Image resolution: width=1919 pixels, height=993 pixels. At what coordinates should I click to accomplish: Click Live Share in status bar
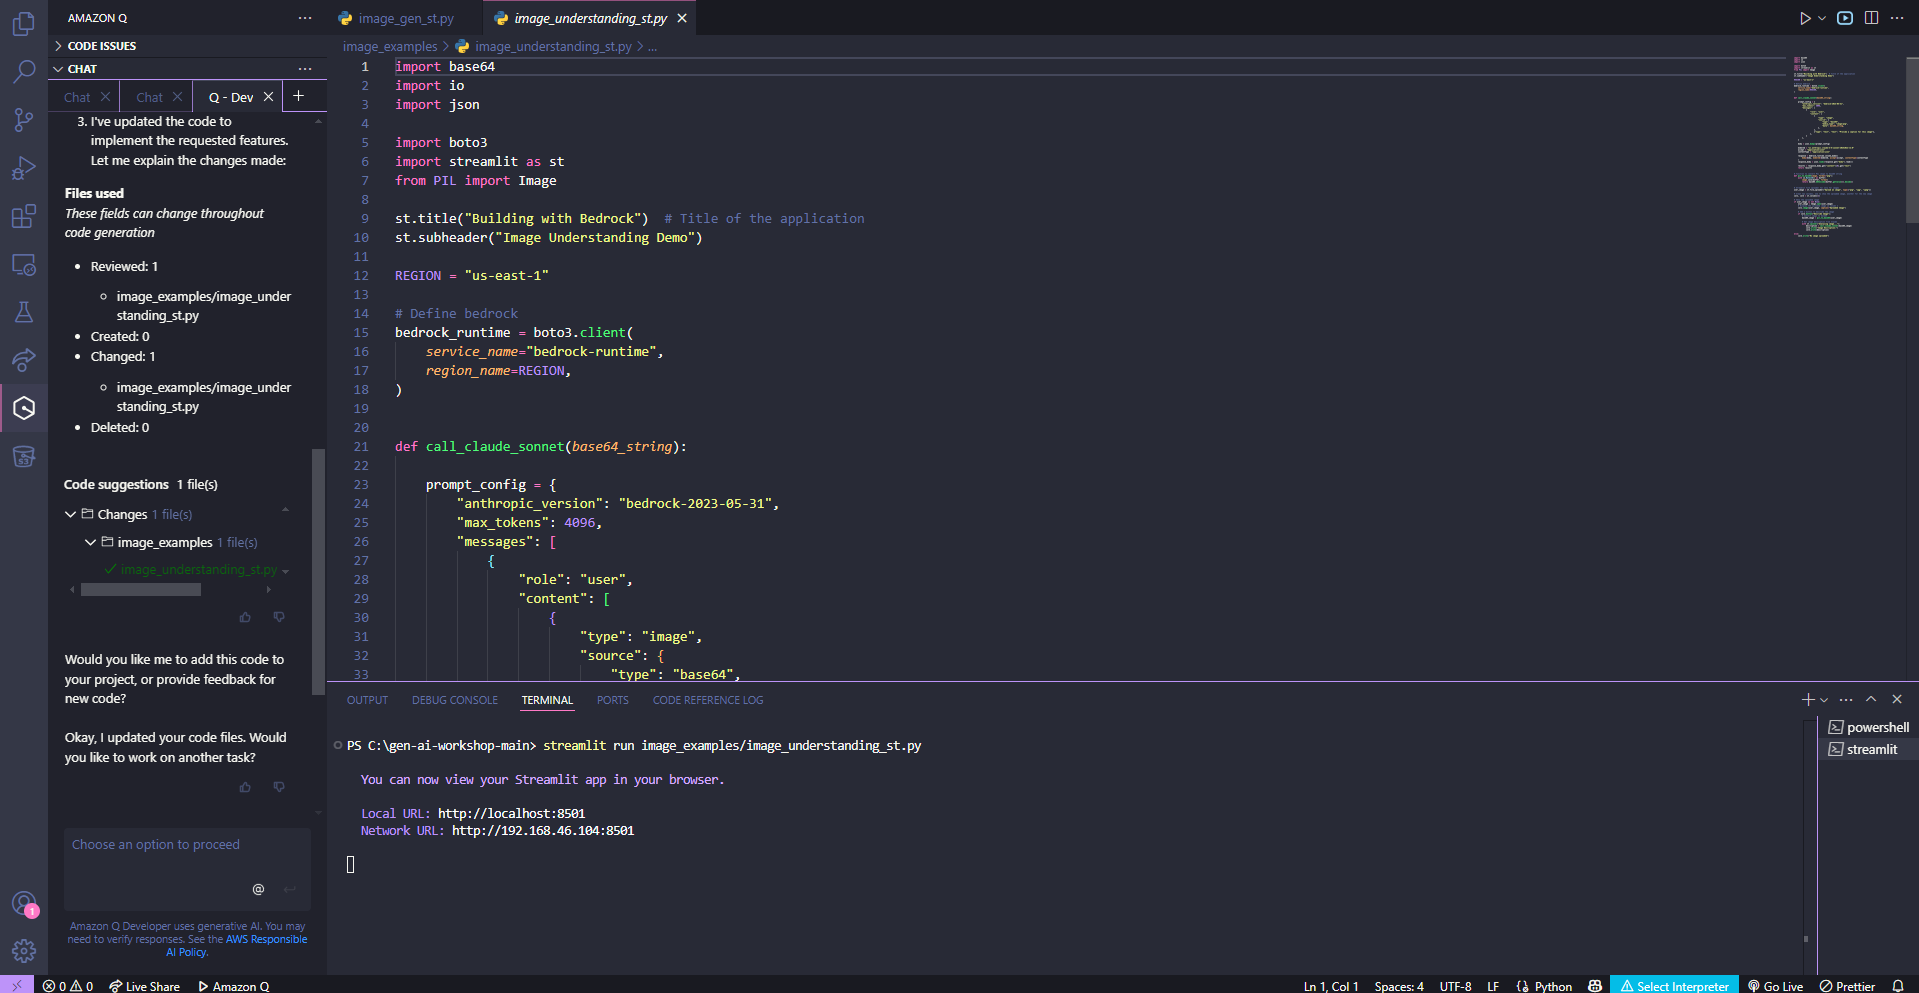[144, 986]
